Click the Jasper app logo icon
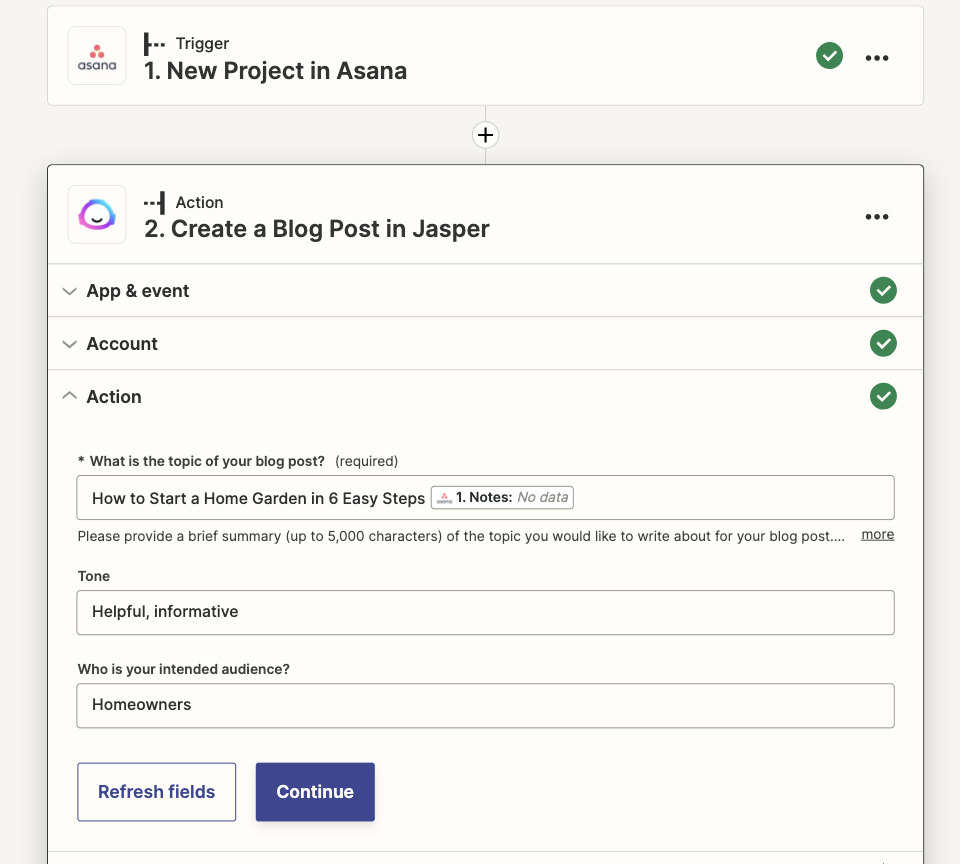960x864 pixels. point(97,215)
